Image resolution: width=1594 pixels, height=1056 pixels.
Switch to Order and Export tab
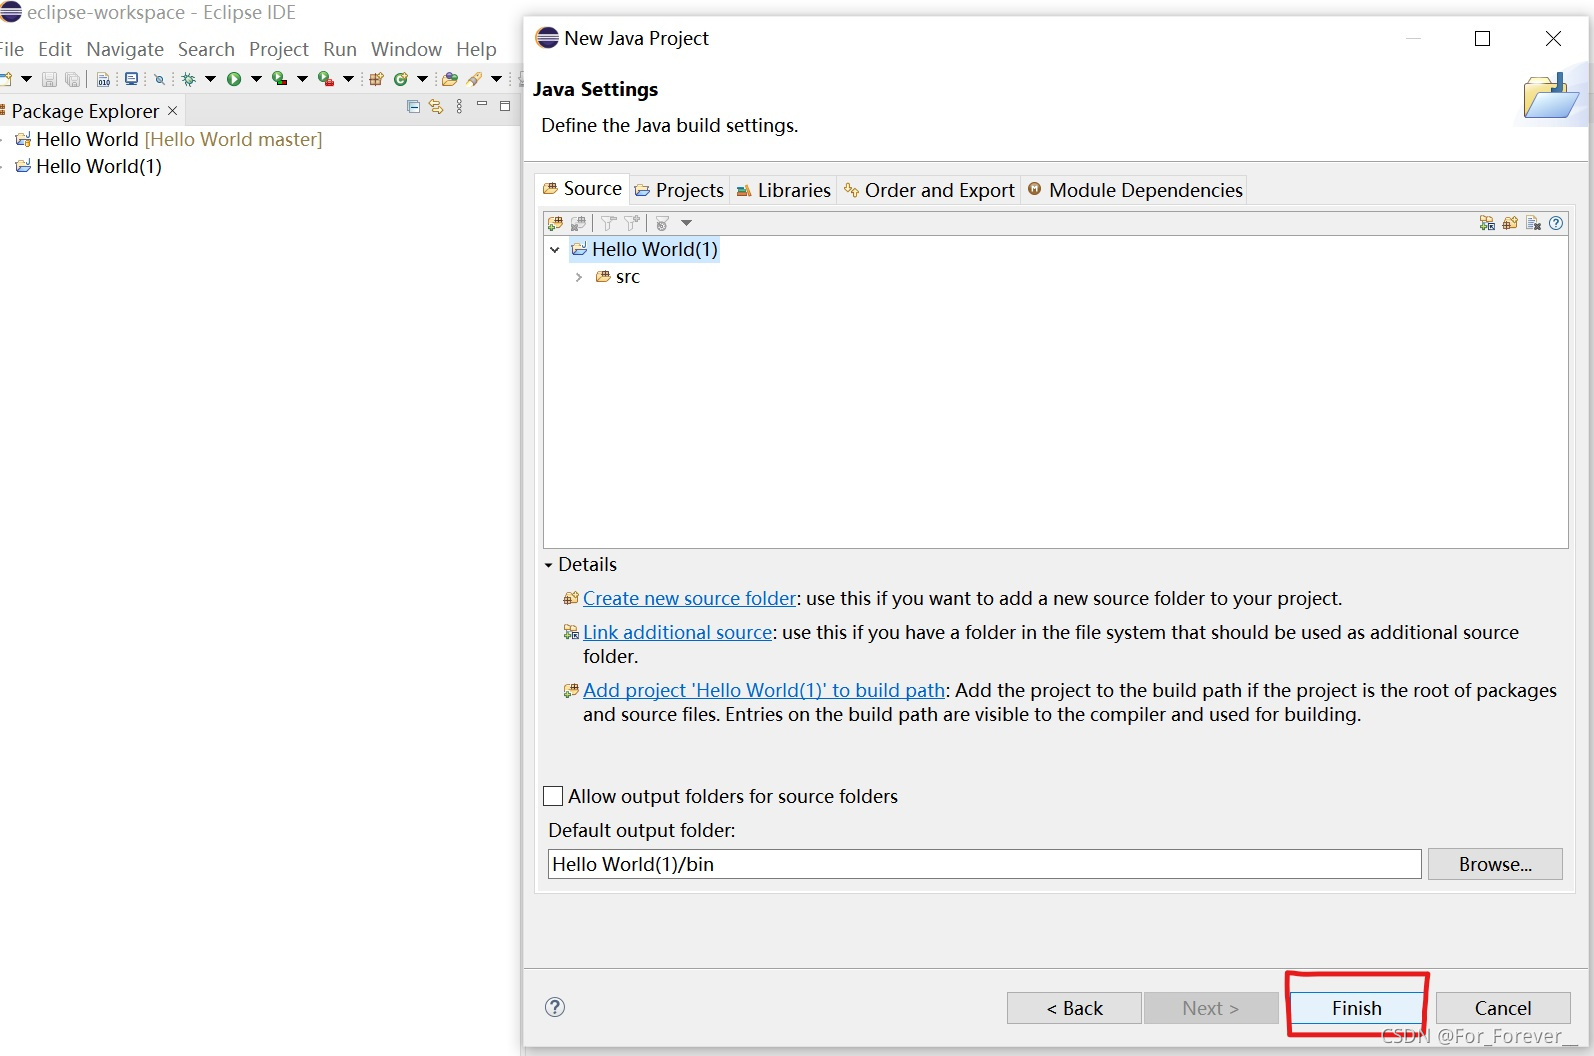pyautogui.click(x=929, y=190)
